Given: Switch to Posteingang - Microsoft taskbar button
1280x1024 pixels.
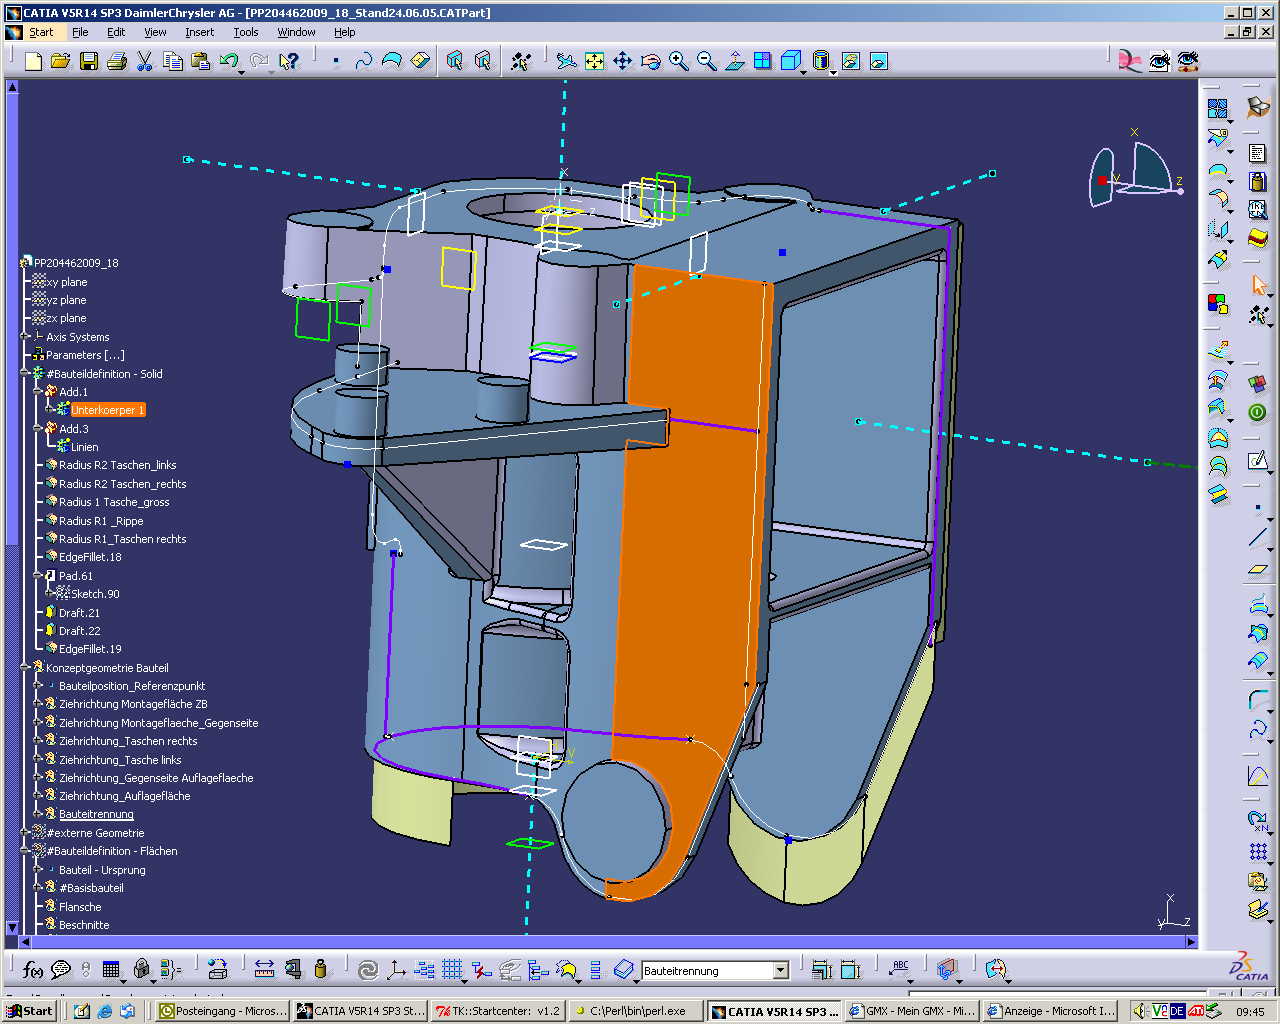Looking at the screenshot, I should click(x=223, y=1011).
